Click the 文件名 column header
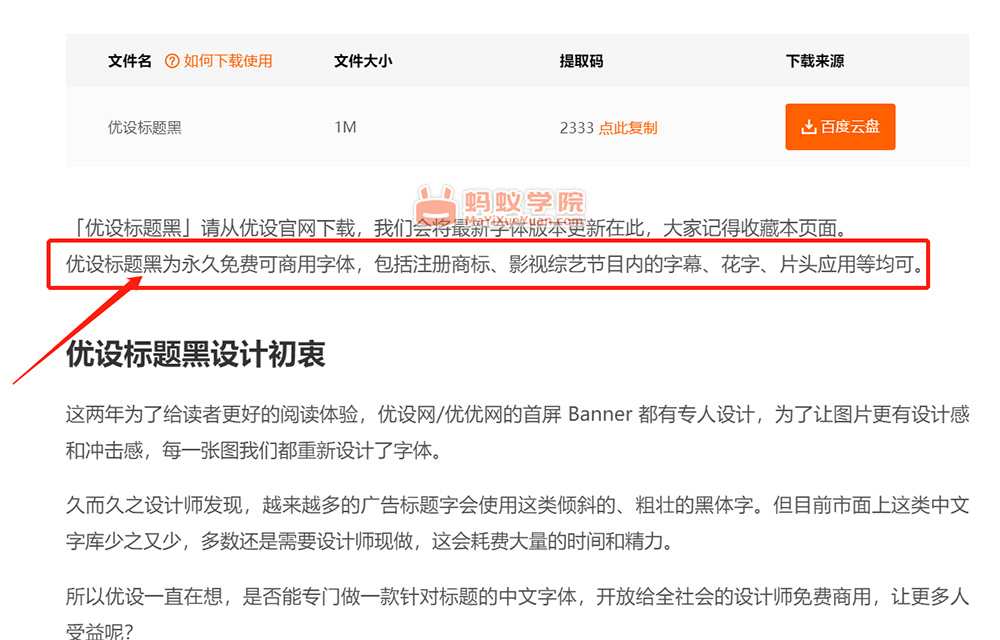Viewport: 1000px width, 640px height. coord(130,61)
